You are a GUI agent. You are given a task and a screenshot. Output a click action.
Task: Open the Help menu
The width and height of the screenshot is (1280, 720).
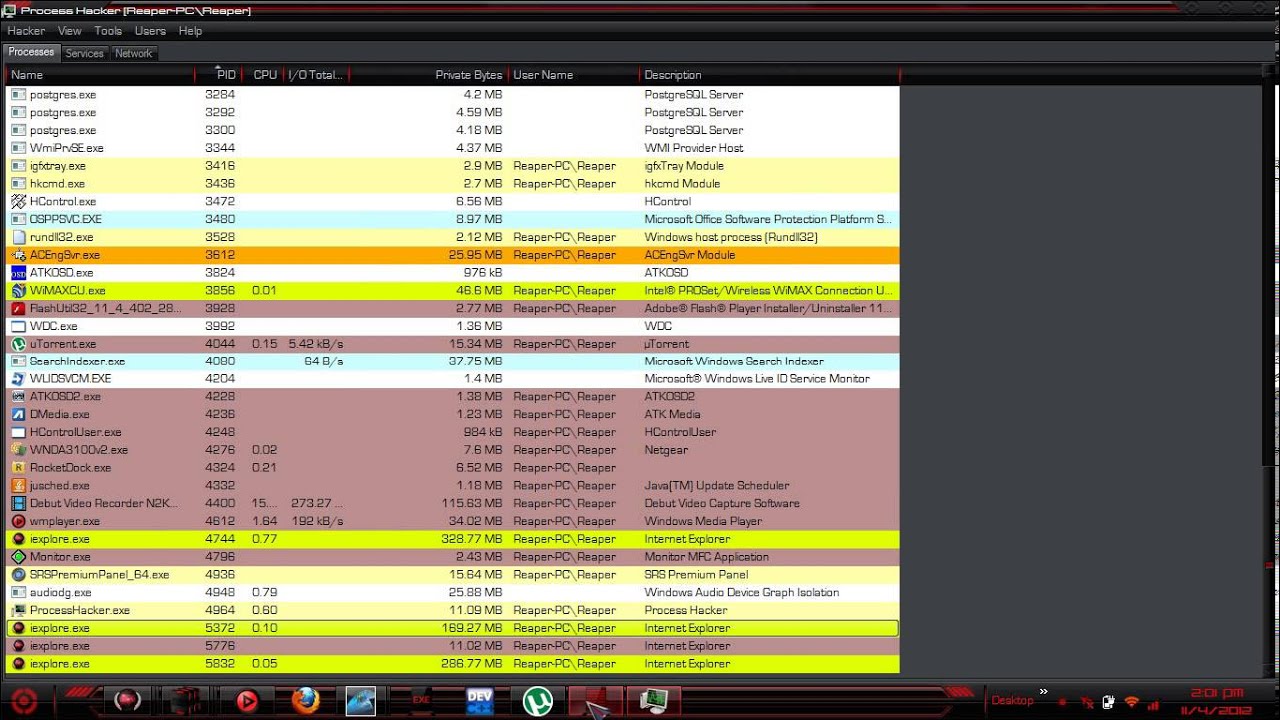point(190,31)
